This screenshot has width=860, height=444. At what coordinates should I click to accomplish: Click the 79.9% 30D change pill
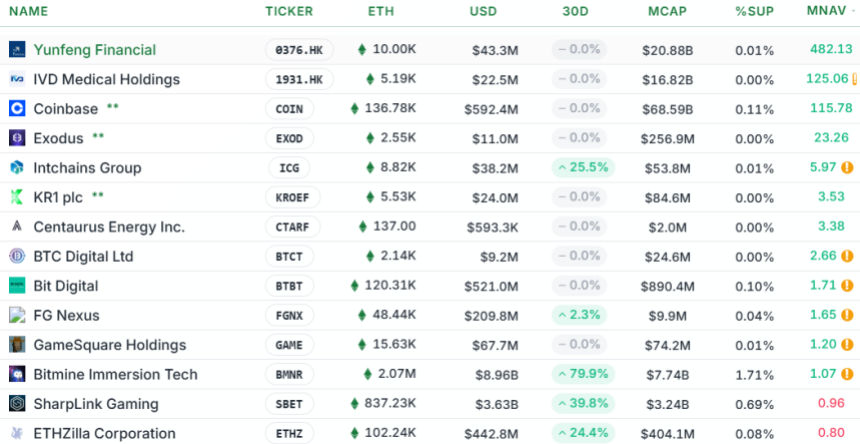tap(581, 374)
